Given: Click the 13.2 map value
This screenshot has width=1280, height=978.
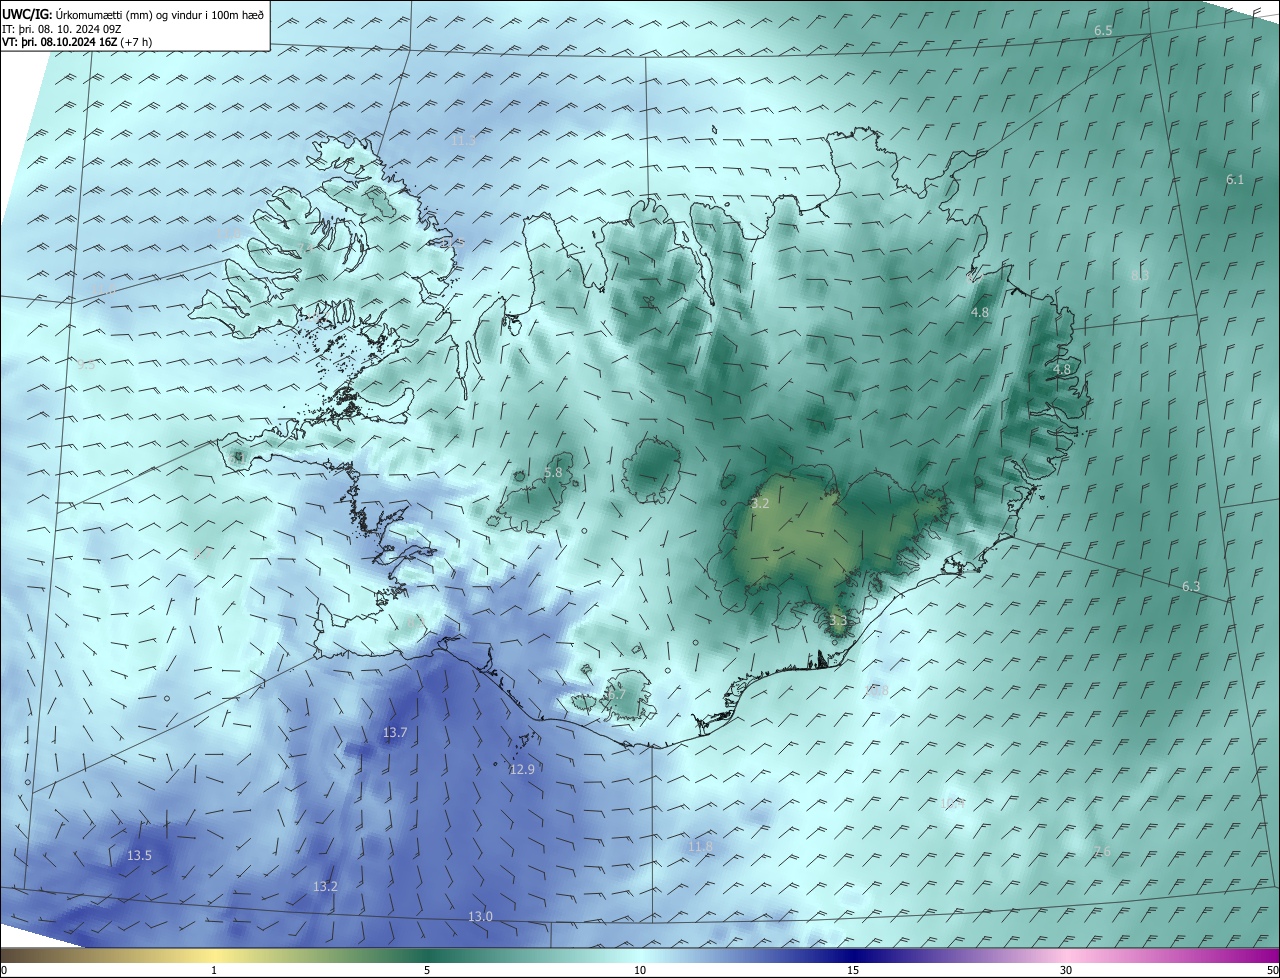Looking at the screenshot, I should pyautogui.click(x=325, y=887).
